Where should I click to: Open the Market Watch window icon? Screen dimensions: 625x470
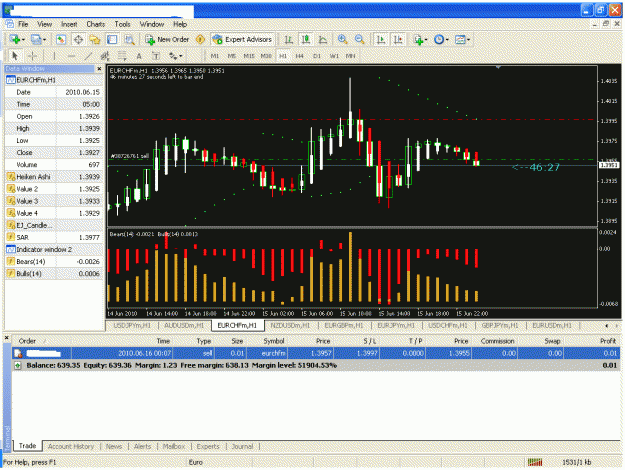coord(61,39)
